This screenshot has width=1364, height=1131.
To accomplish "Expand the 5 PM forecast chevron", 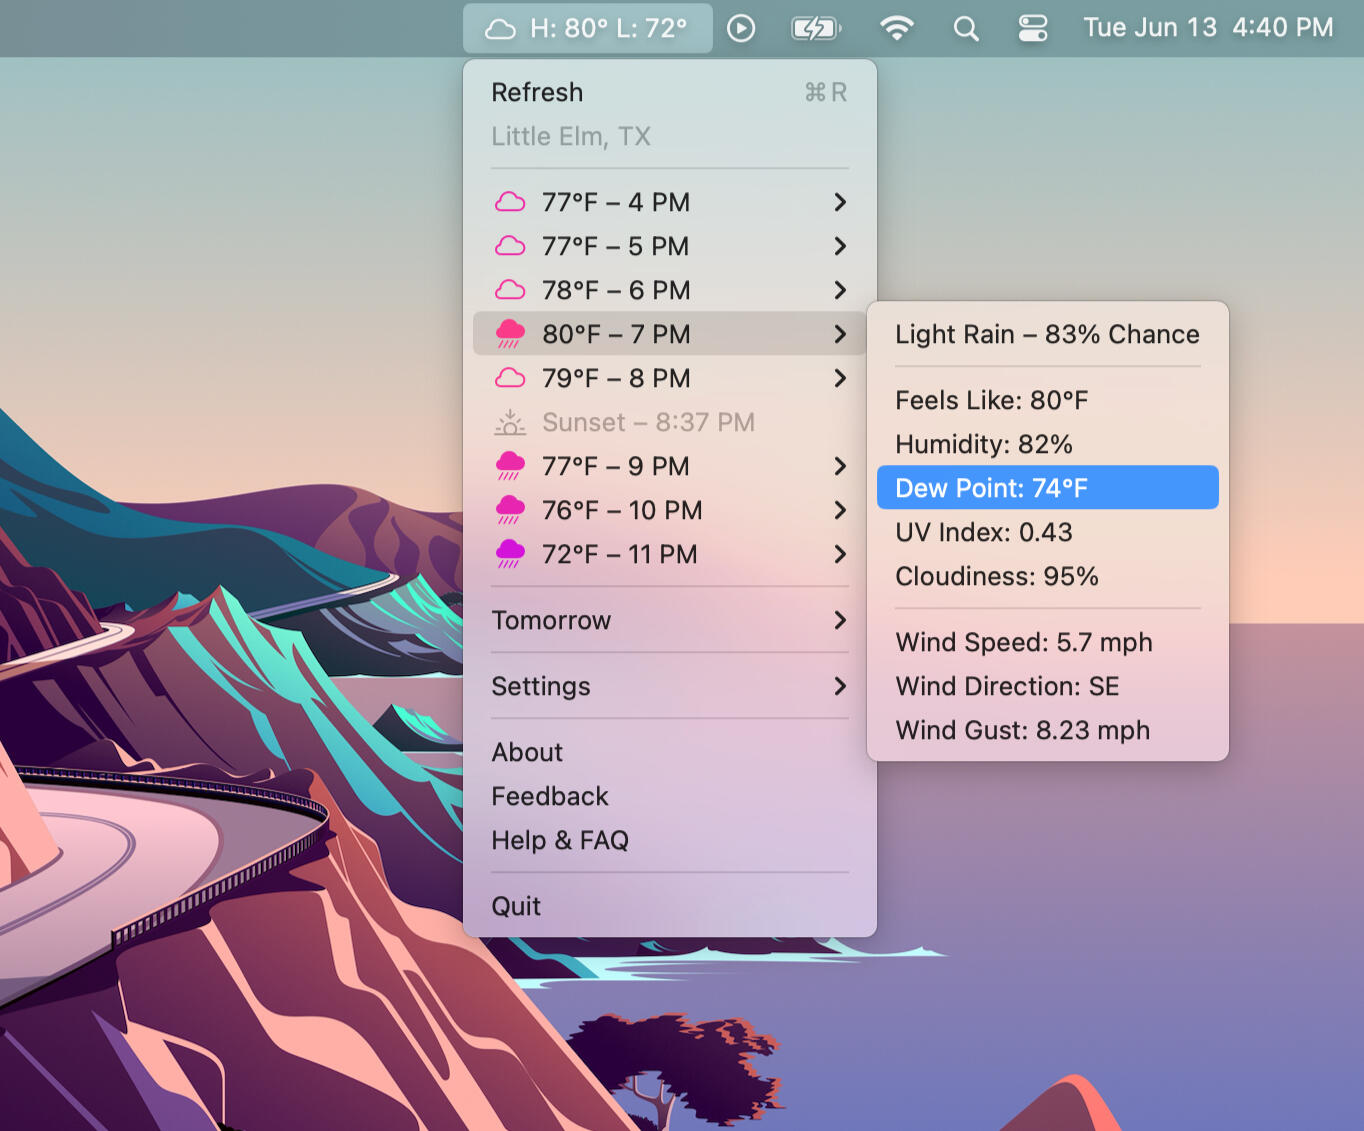I will pos(839,246).
